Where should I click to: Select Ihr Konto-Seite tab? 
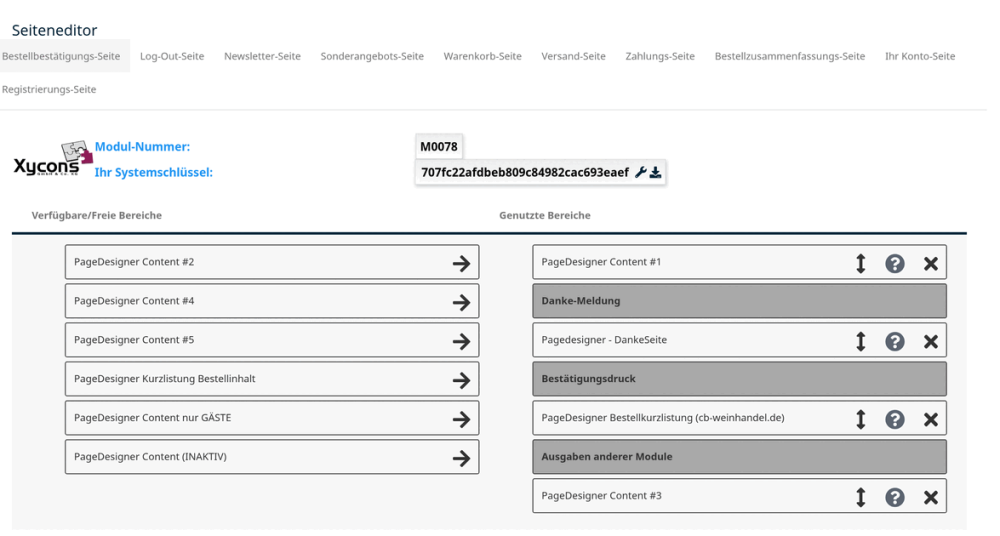point(920,56)
